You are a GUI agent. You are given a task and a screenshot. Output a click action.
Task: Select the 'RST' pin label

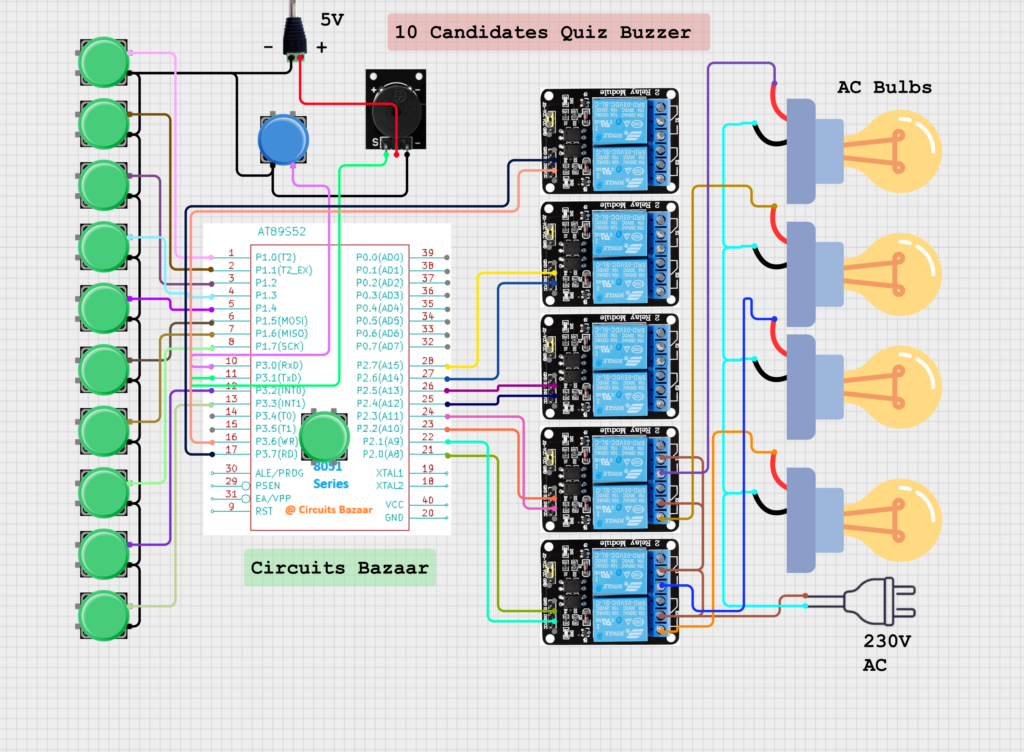[x=264, y=511]
